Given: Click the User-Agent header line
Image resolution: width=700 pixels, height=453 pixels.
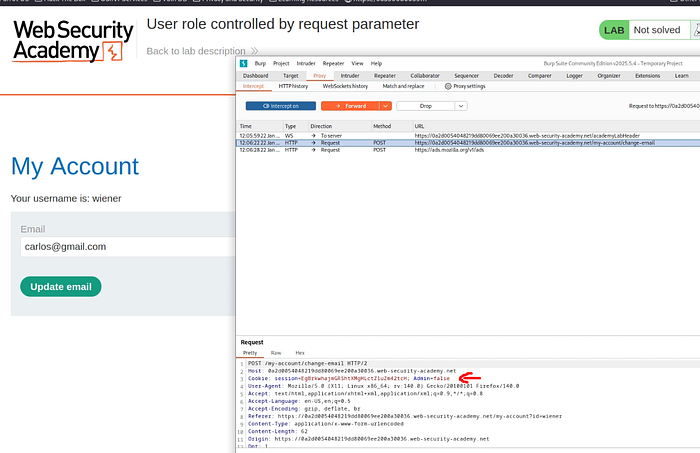Looking at the screenshot, I should click(x=383, y=386).
